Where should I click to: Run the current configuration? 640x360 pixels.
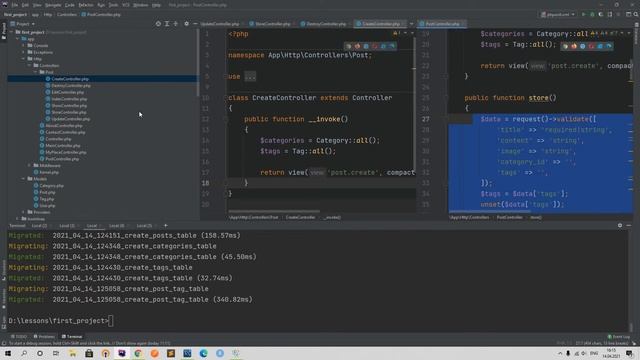pos(584,14)
